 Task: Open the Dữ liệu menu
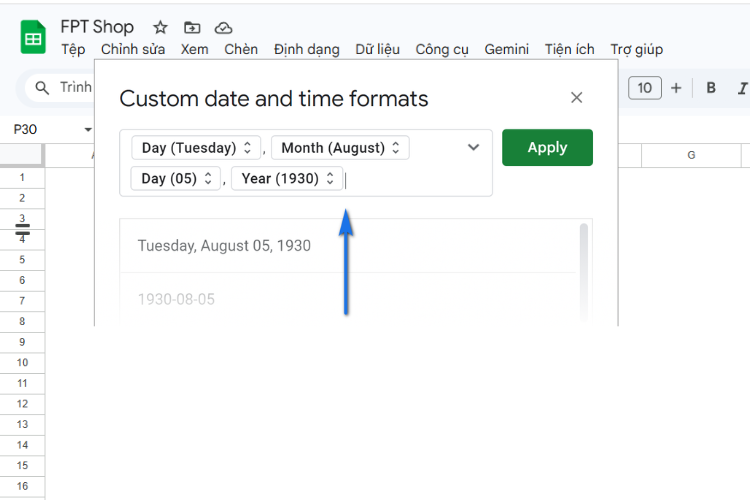377,49
